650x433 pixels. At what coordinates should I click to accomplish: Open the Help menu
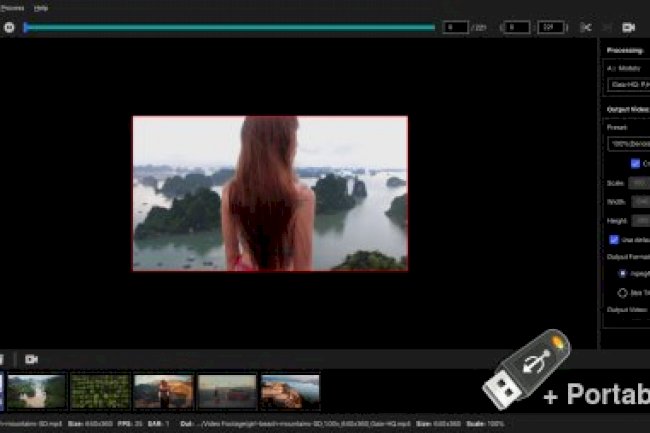(x=41, y=7)
